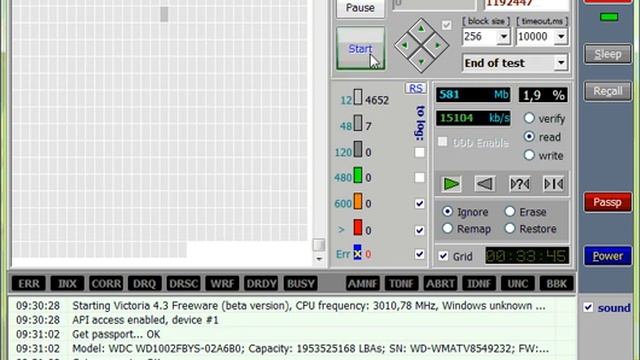Click the RS button
Viewport: 640px width, 360px height.
(x=416, y=88)
